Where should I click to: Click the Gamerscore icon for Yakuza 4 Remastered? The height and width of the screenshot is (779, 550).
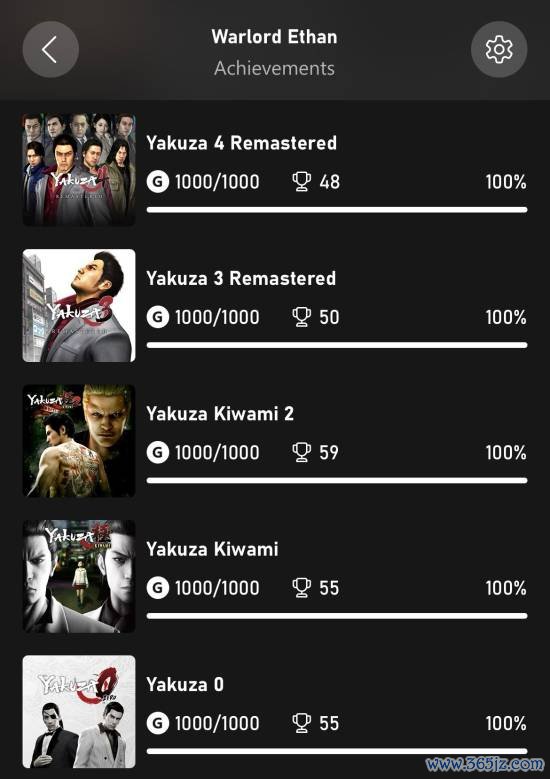coord(157,182)
